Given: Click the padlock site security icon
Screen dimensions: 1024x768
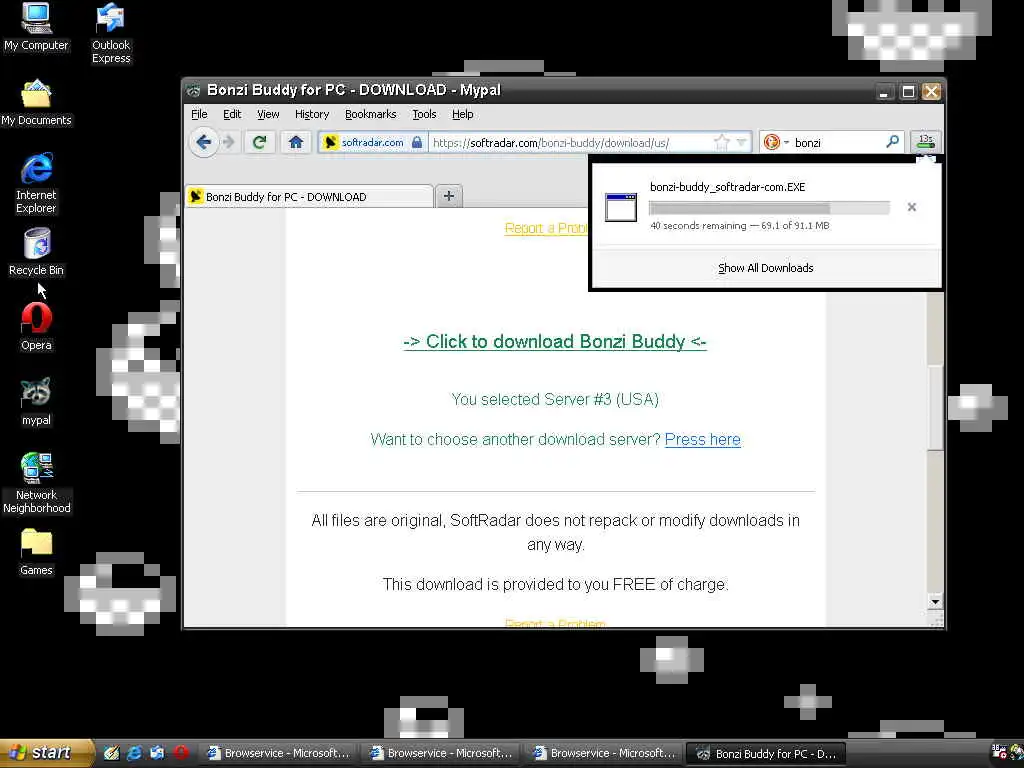Looking at the screenshot, I should tap(417, 142).
